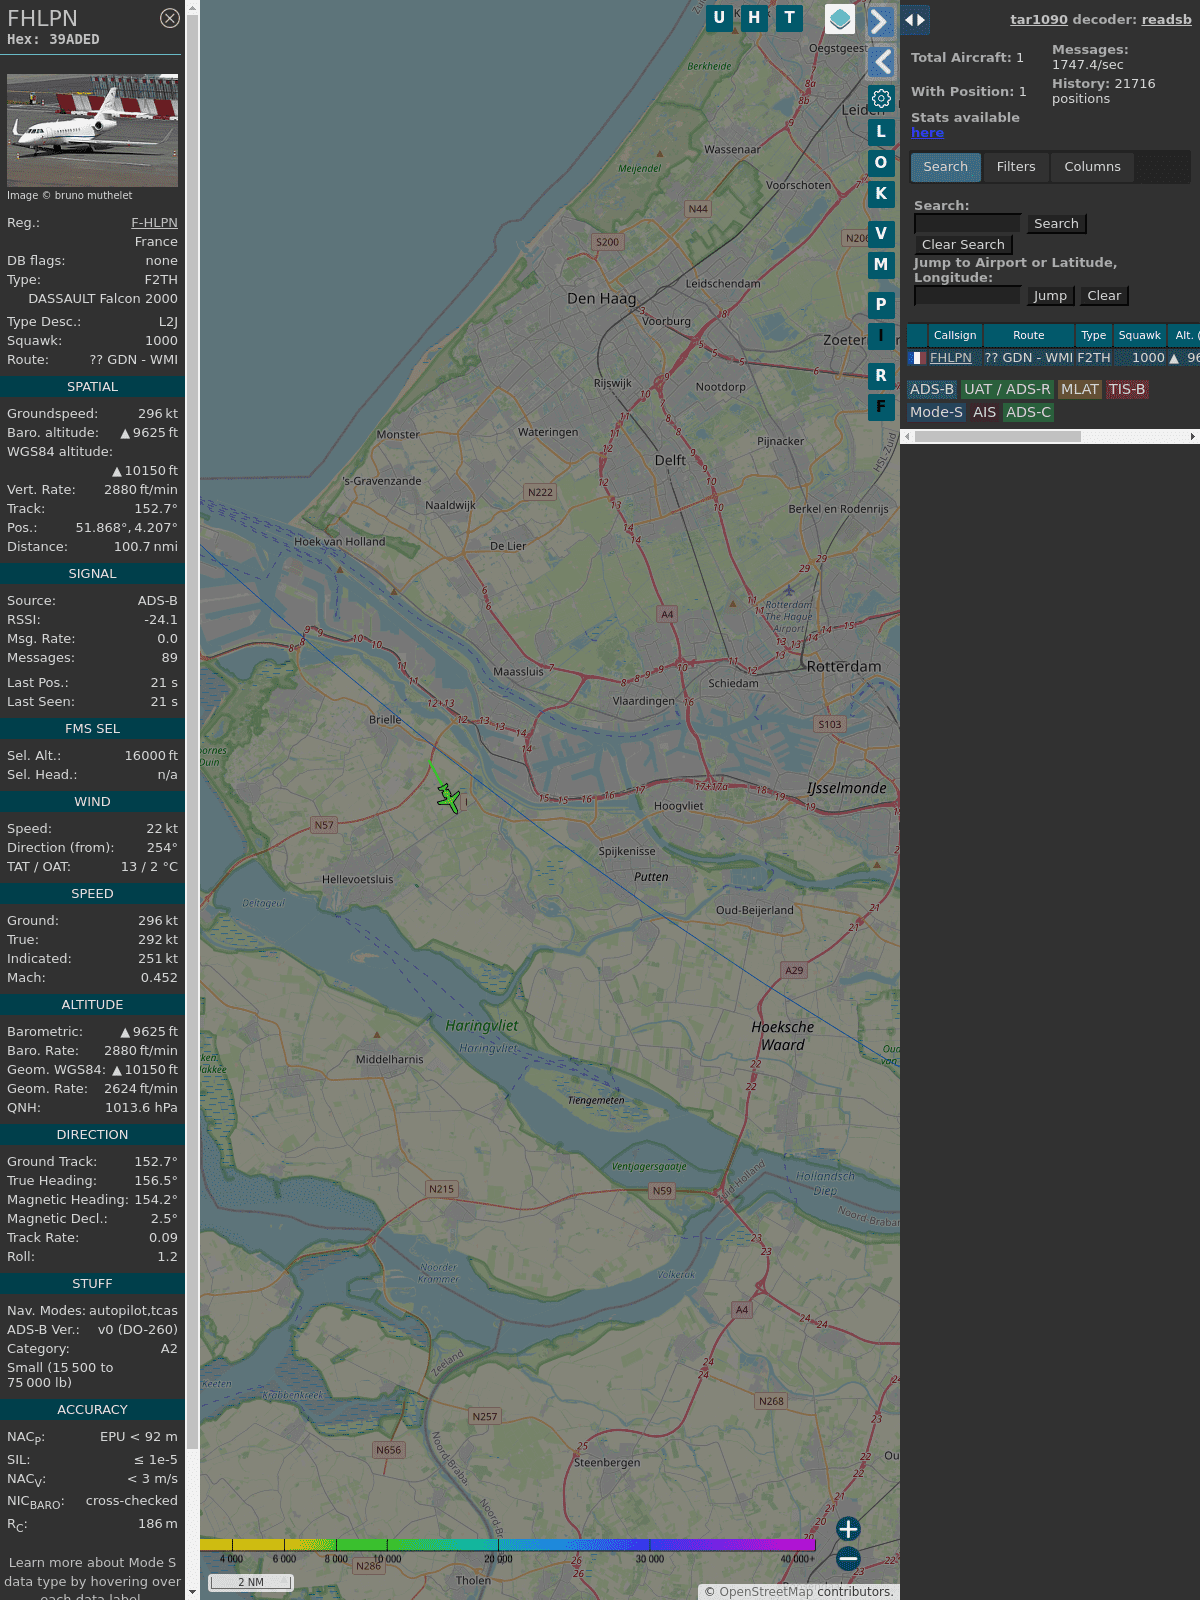
Task: Toggle the K map button
Action: [x=881, y=194]
